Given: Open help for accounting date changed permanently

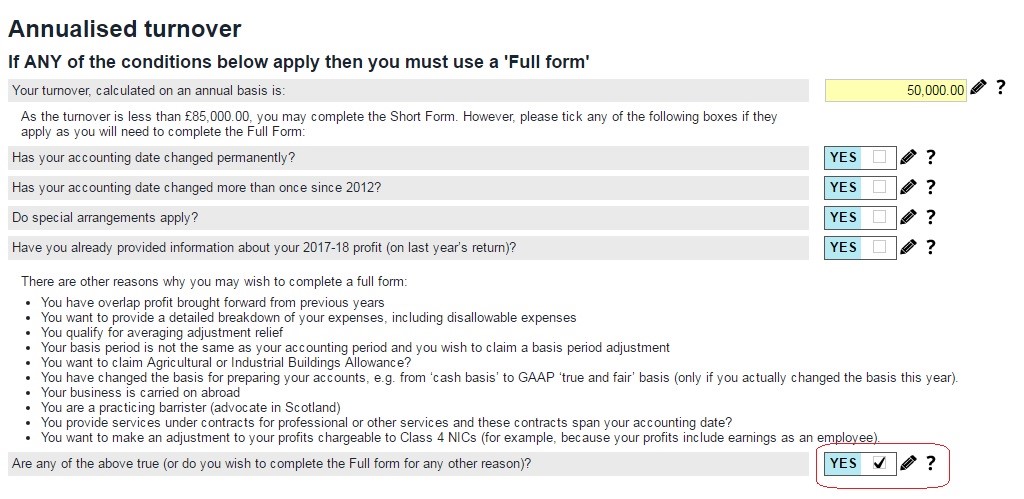Looking at the screenshot, I should pos(930,157).
